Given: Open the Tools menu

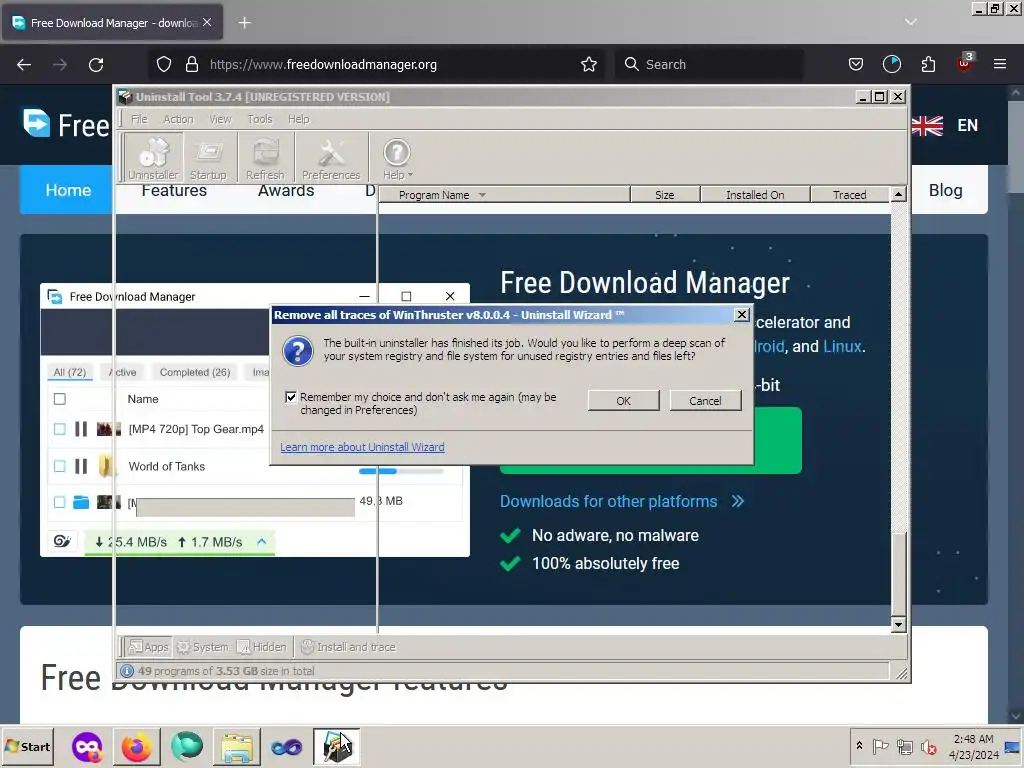Looking at the screenshot, I should 259,119.
